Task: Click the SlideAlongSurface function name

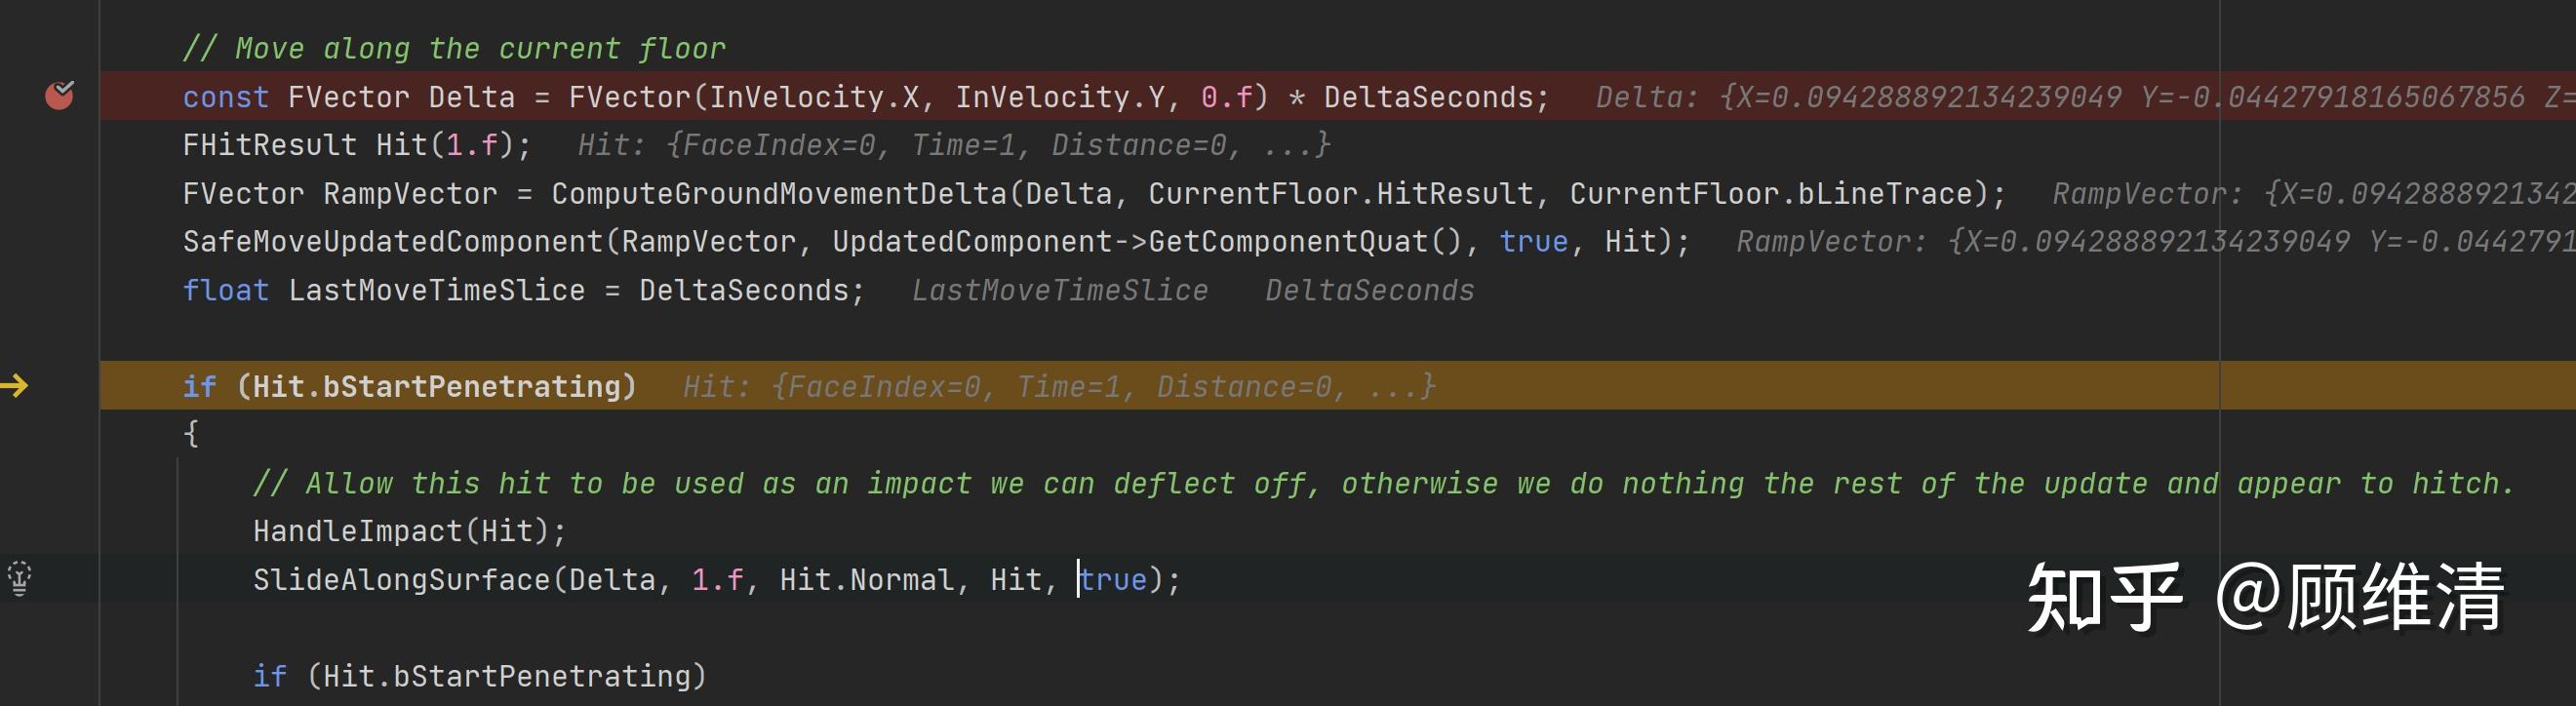Action: tap(401, 580)
